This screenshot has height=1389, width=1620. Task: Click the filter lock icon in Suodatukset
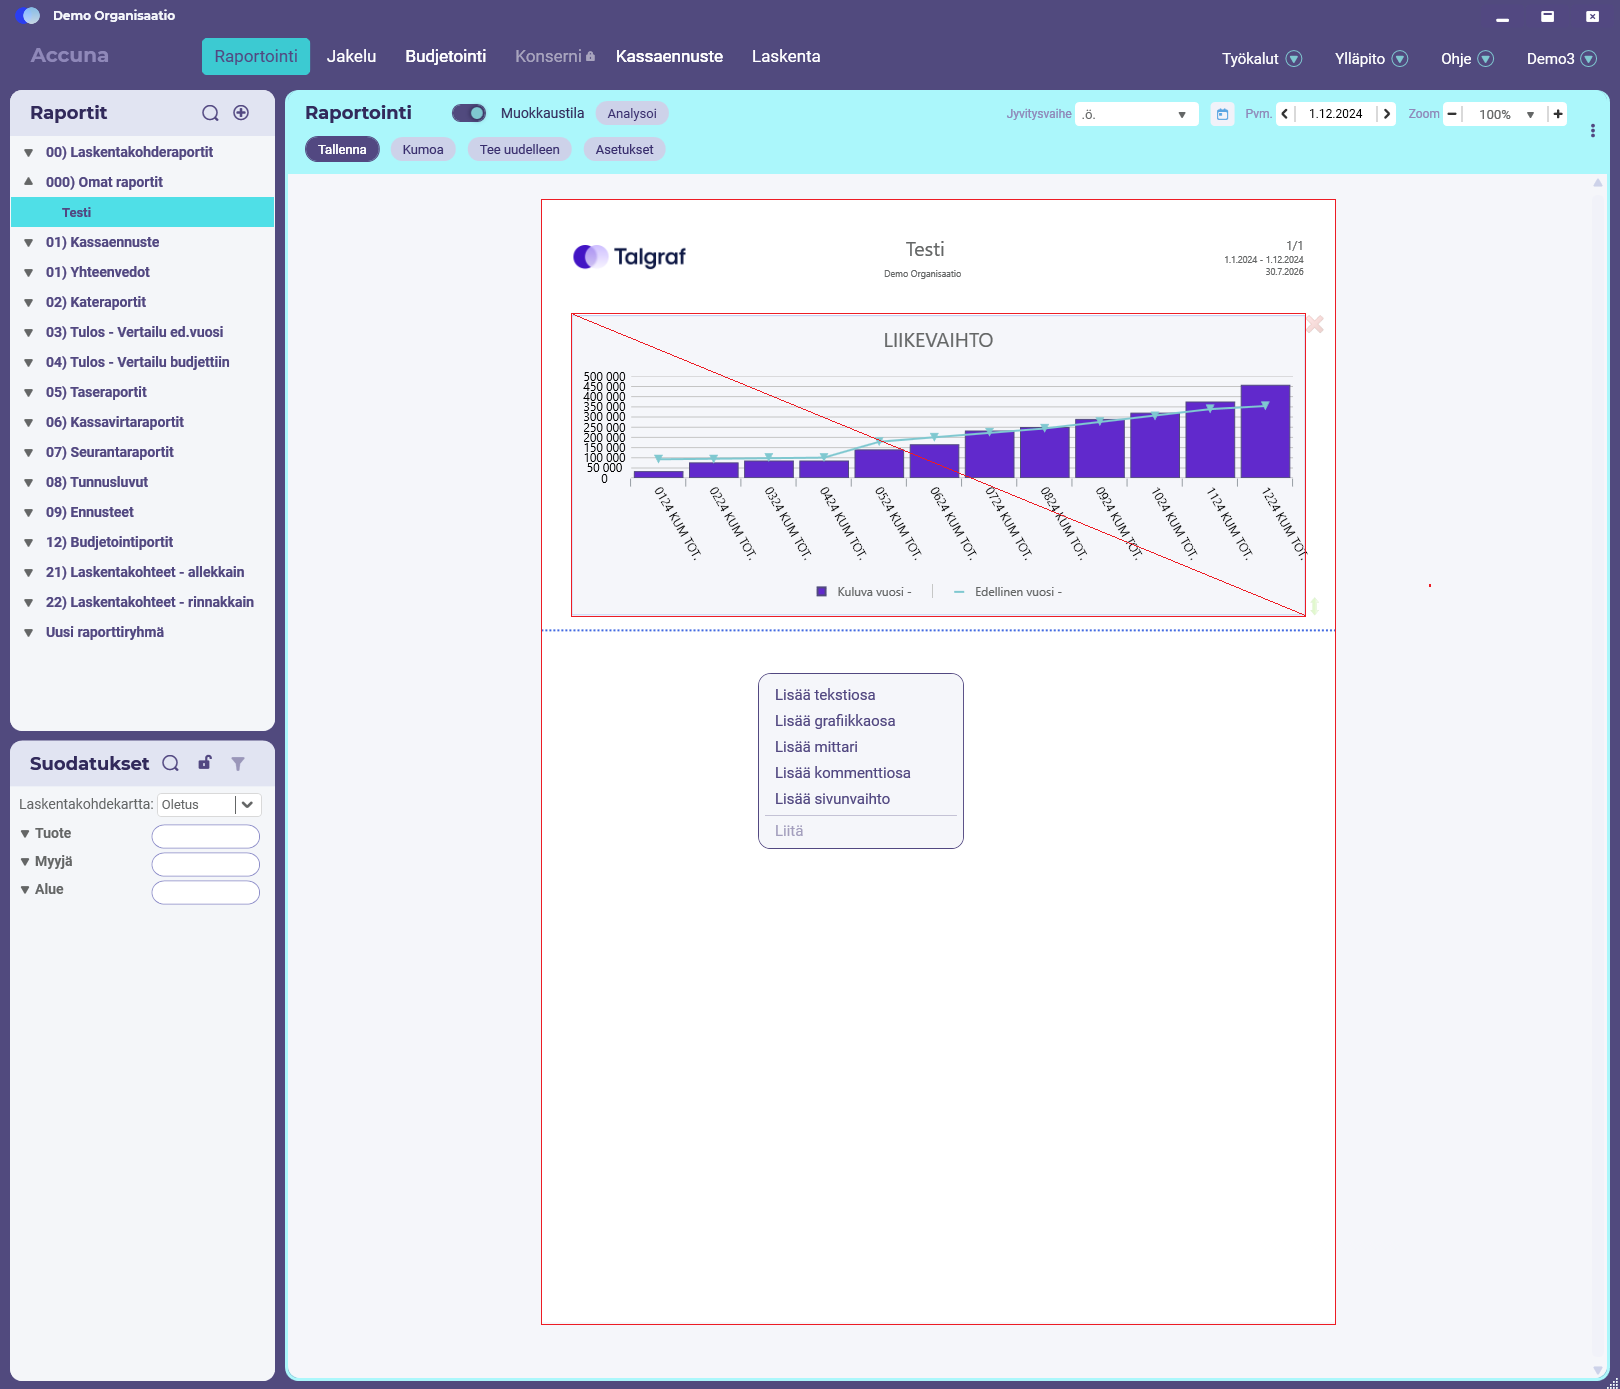tap(205, 763)
